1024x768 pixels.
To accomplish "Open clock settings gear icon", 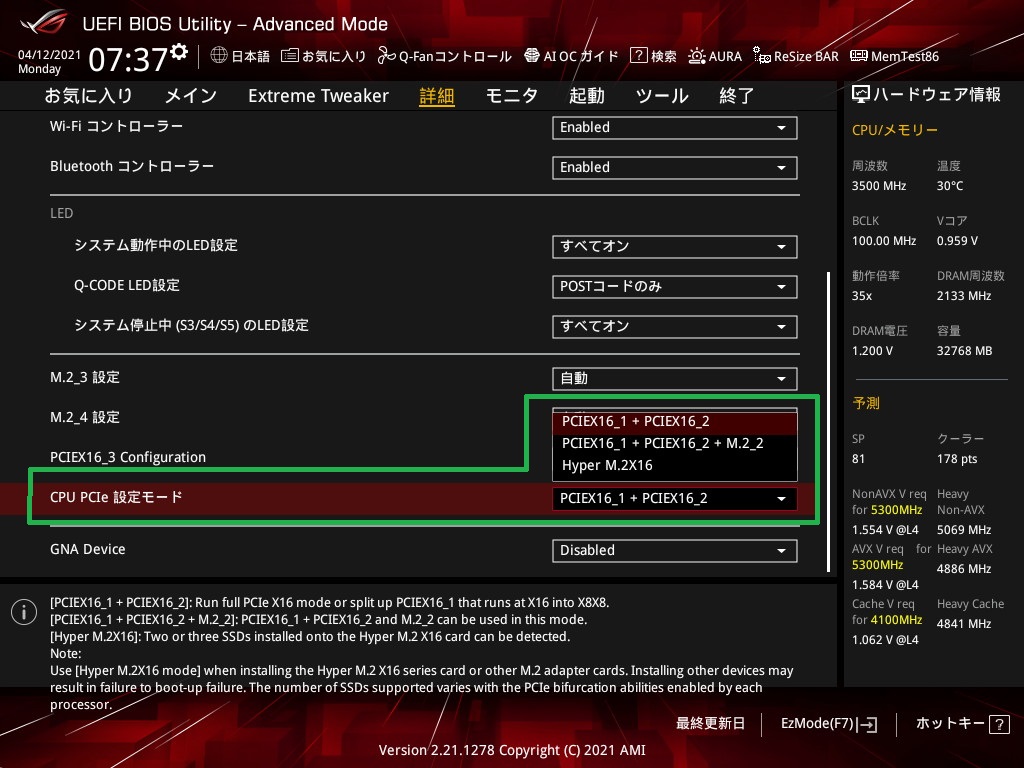I will point(179,52).
